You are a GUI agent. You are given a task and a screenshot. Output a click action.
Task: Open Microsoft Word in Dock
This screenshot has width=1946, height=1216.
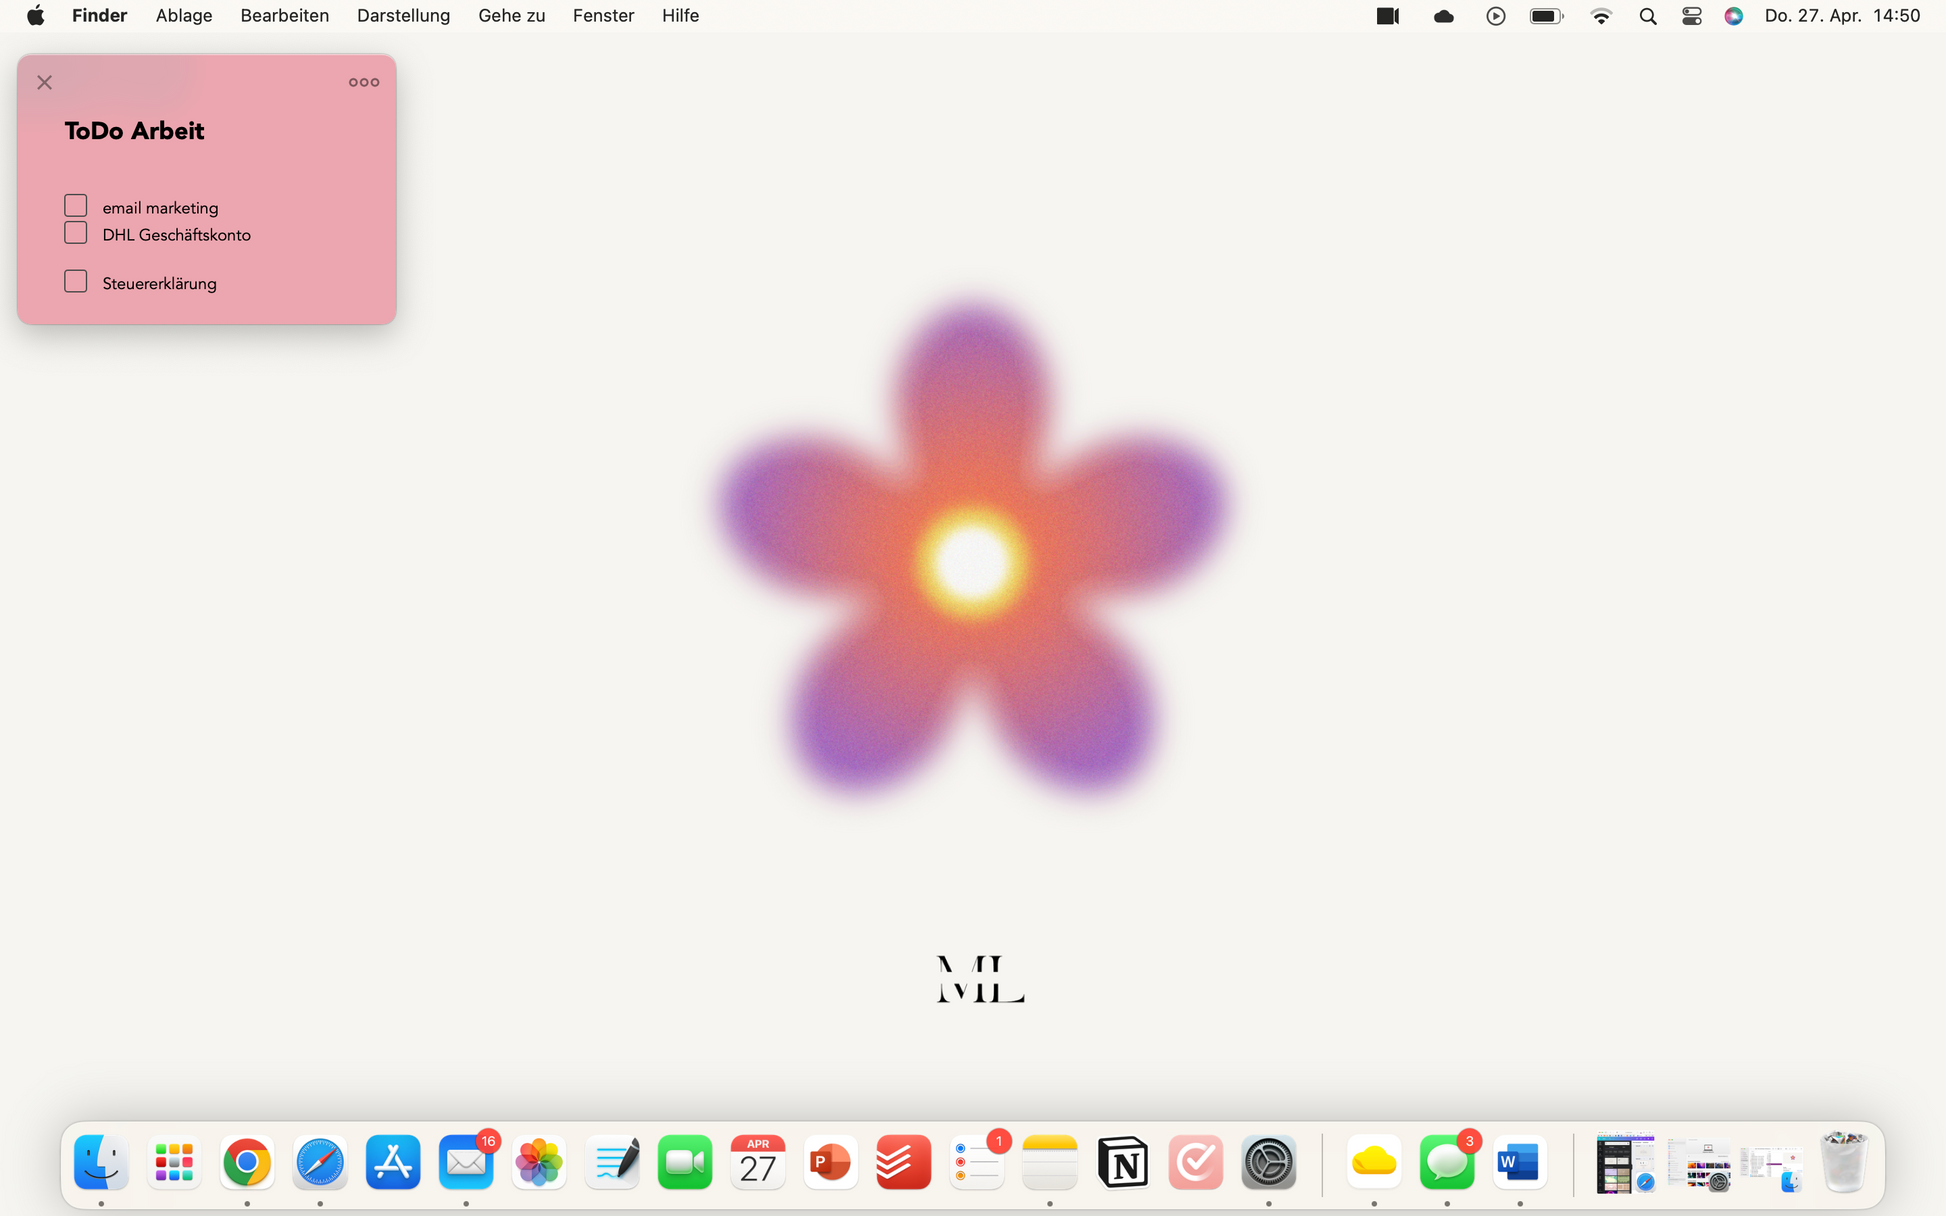(1518, 1162)
